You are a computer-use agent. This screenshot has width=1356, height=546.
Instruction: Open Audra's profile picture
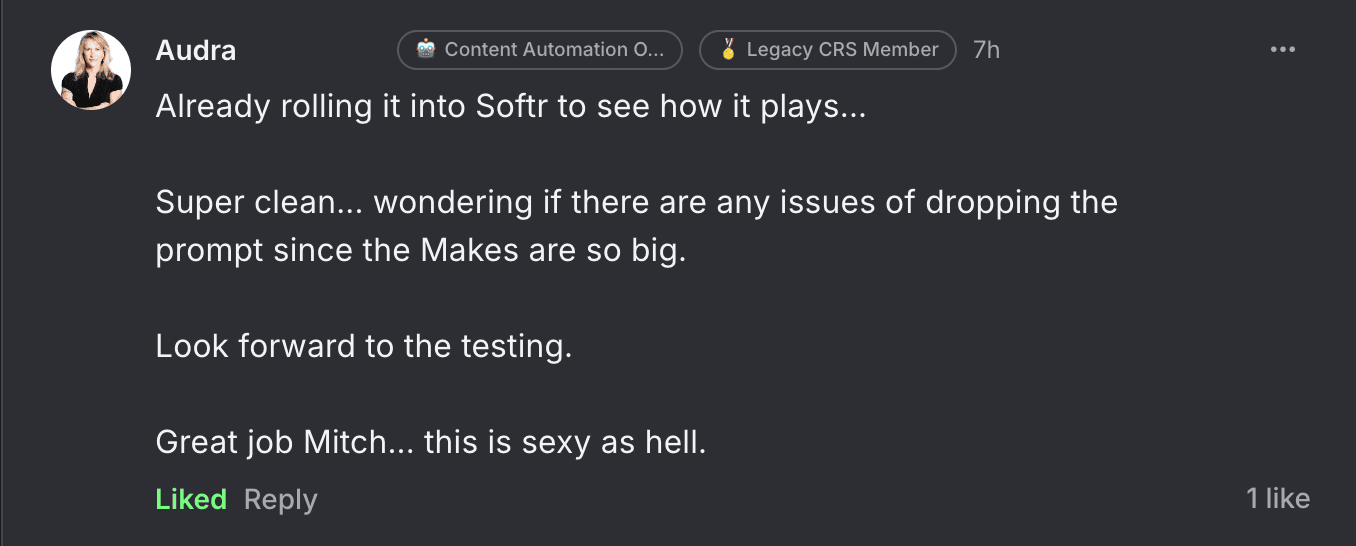(91, 70)
